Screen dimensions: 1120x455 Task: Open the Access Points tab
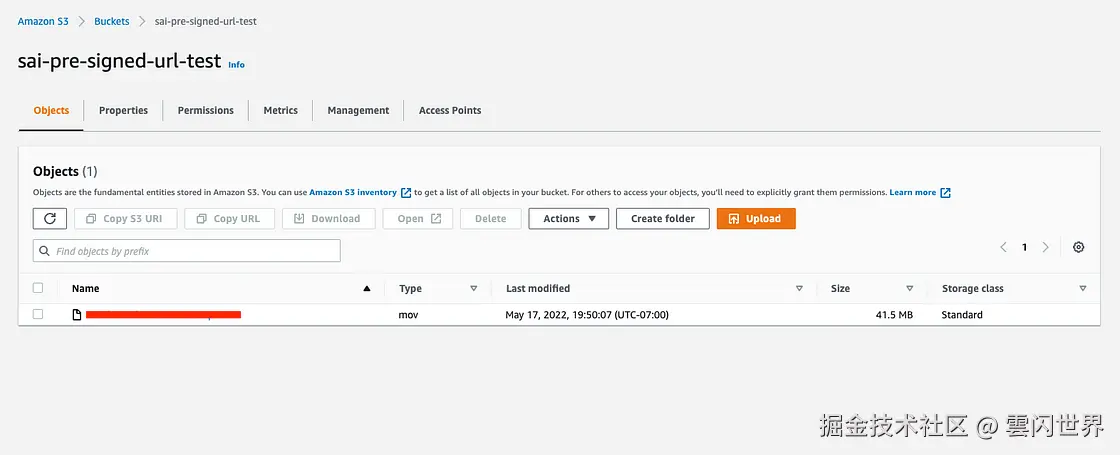pyautogui.click(x=450, y=111)
